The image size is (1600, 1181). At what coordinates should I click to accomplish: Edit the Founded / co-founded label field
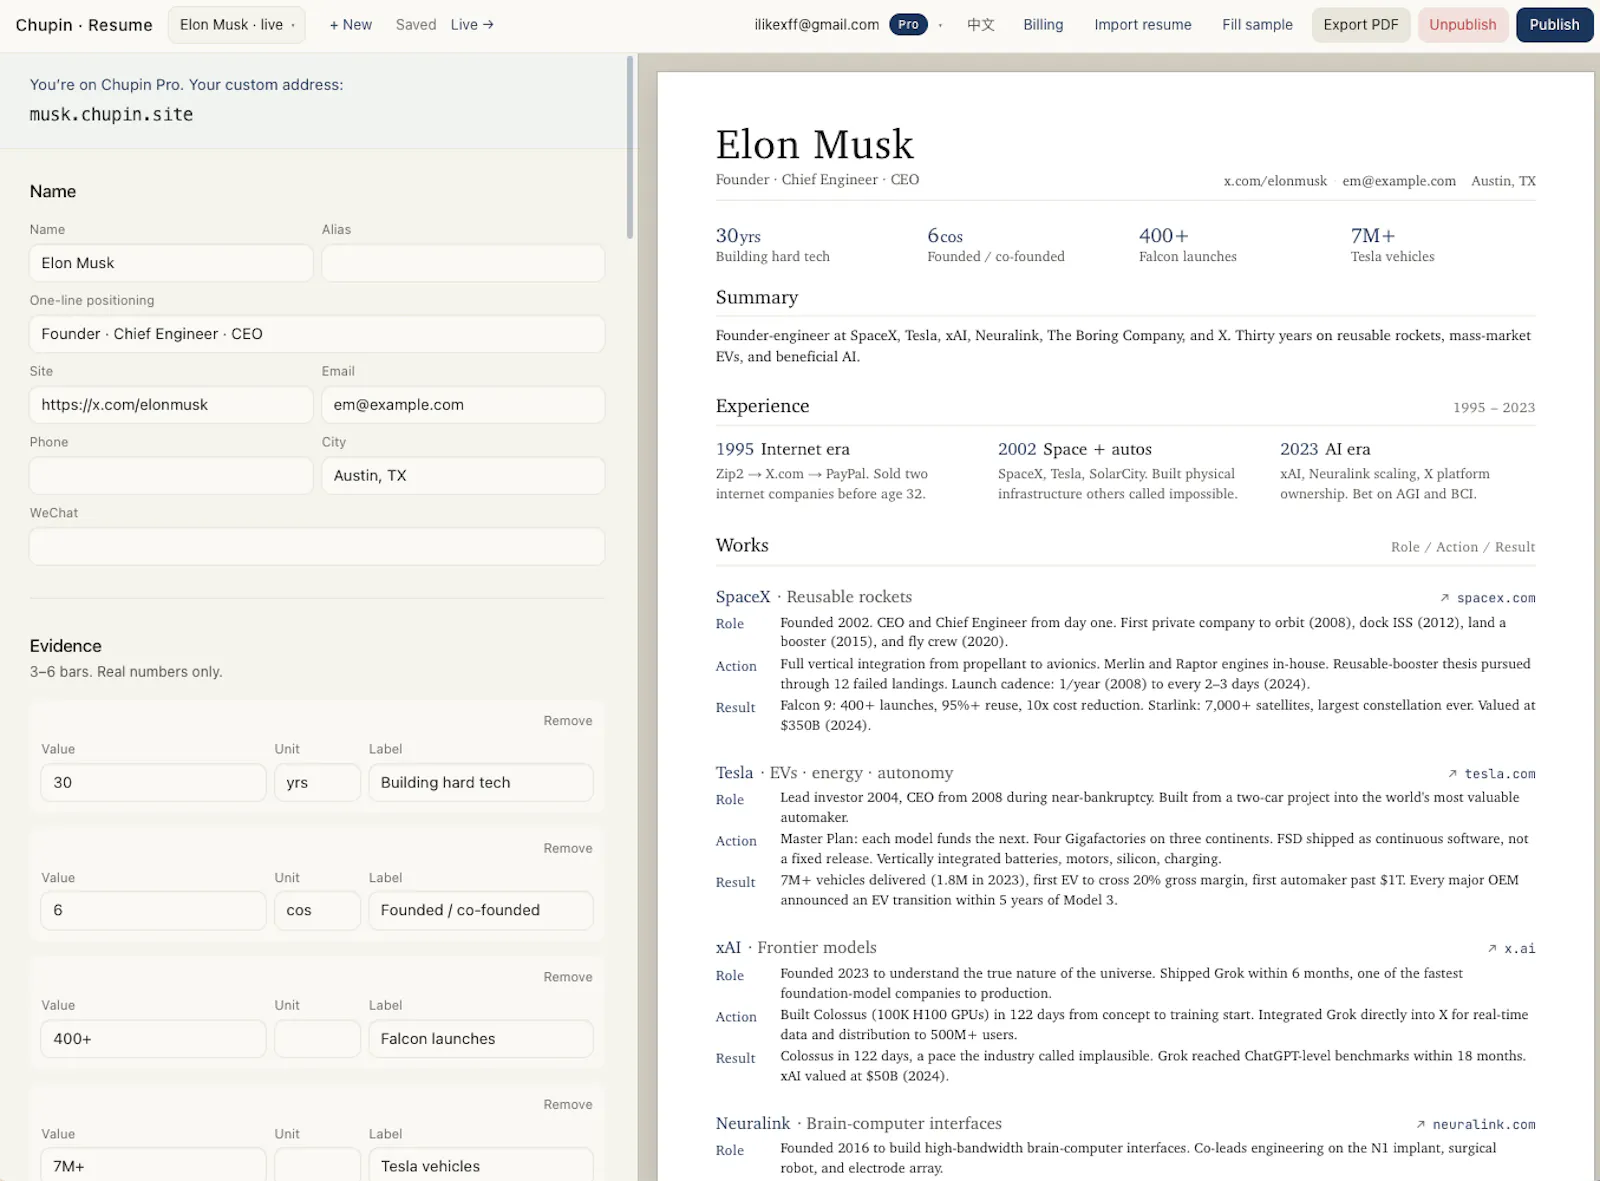[x=481, y=911]
